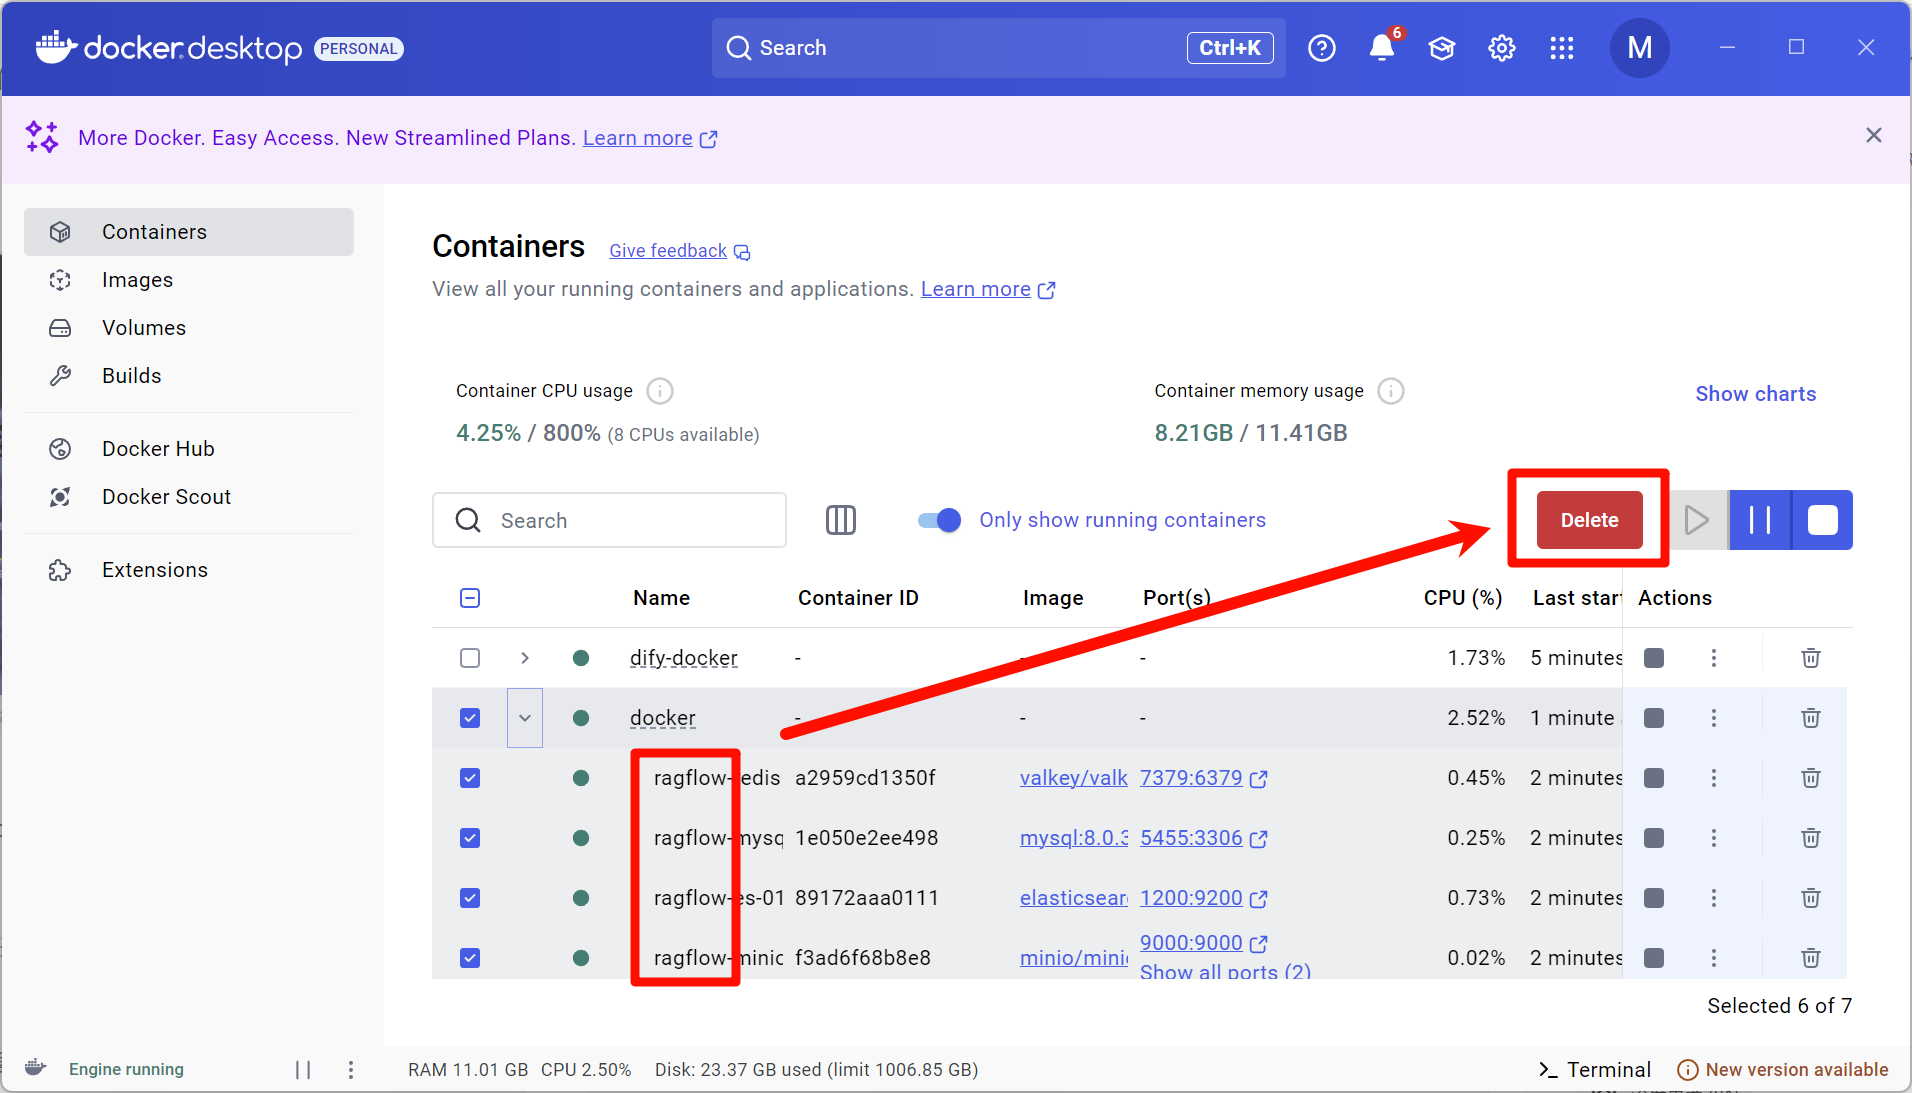The image size is (1912, 1093).
Task: Open notifications bell icon
Action: [1382, 48]
